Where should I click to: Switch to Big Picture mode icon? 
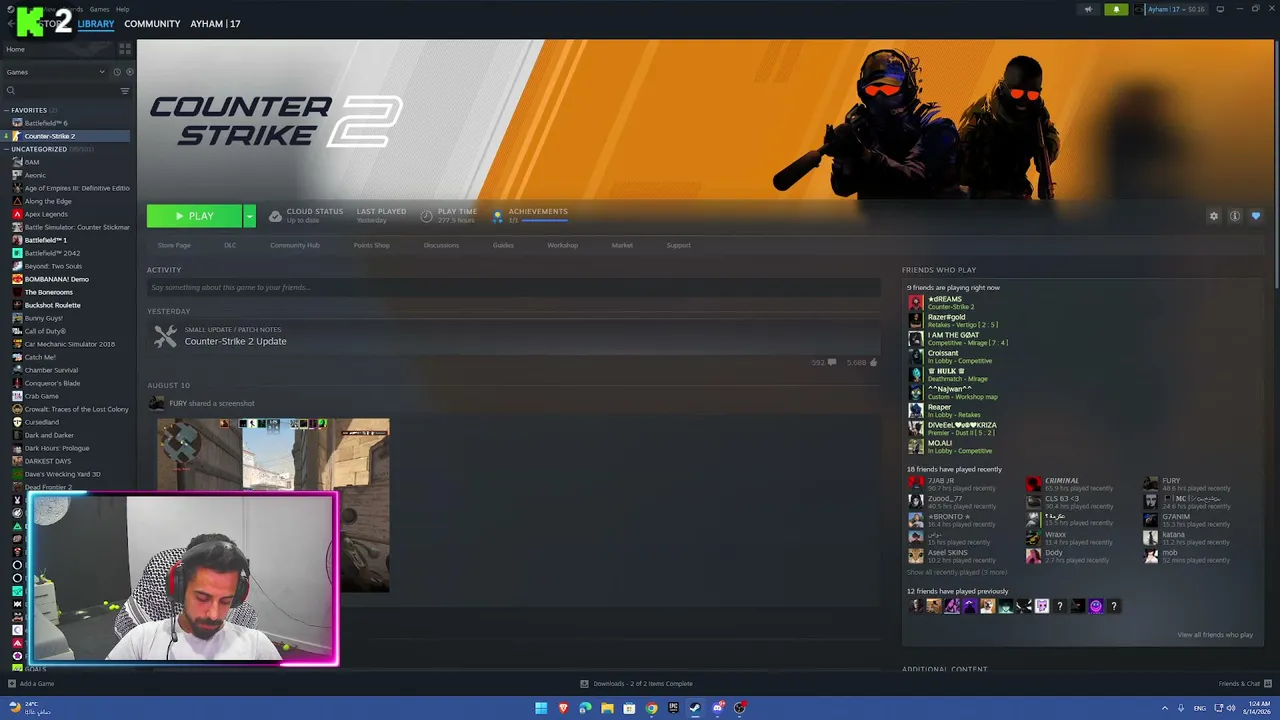point(1220,10)
